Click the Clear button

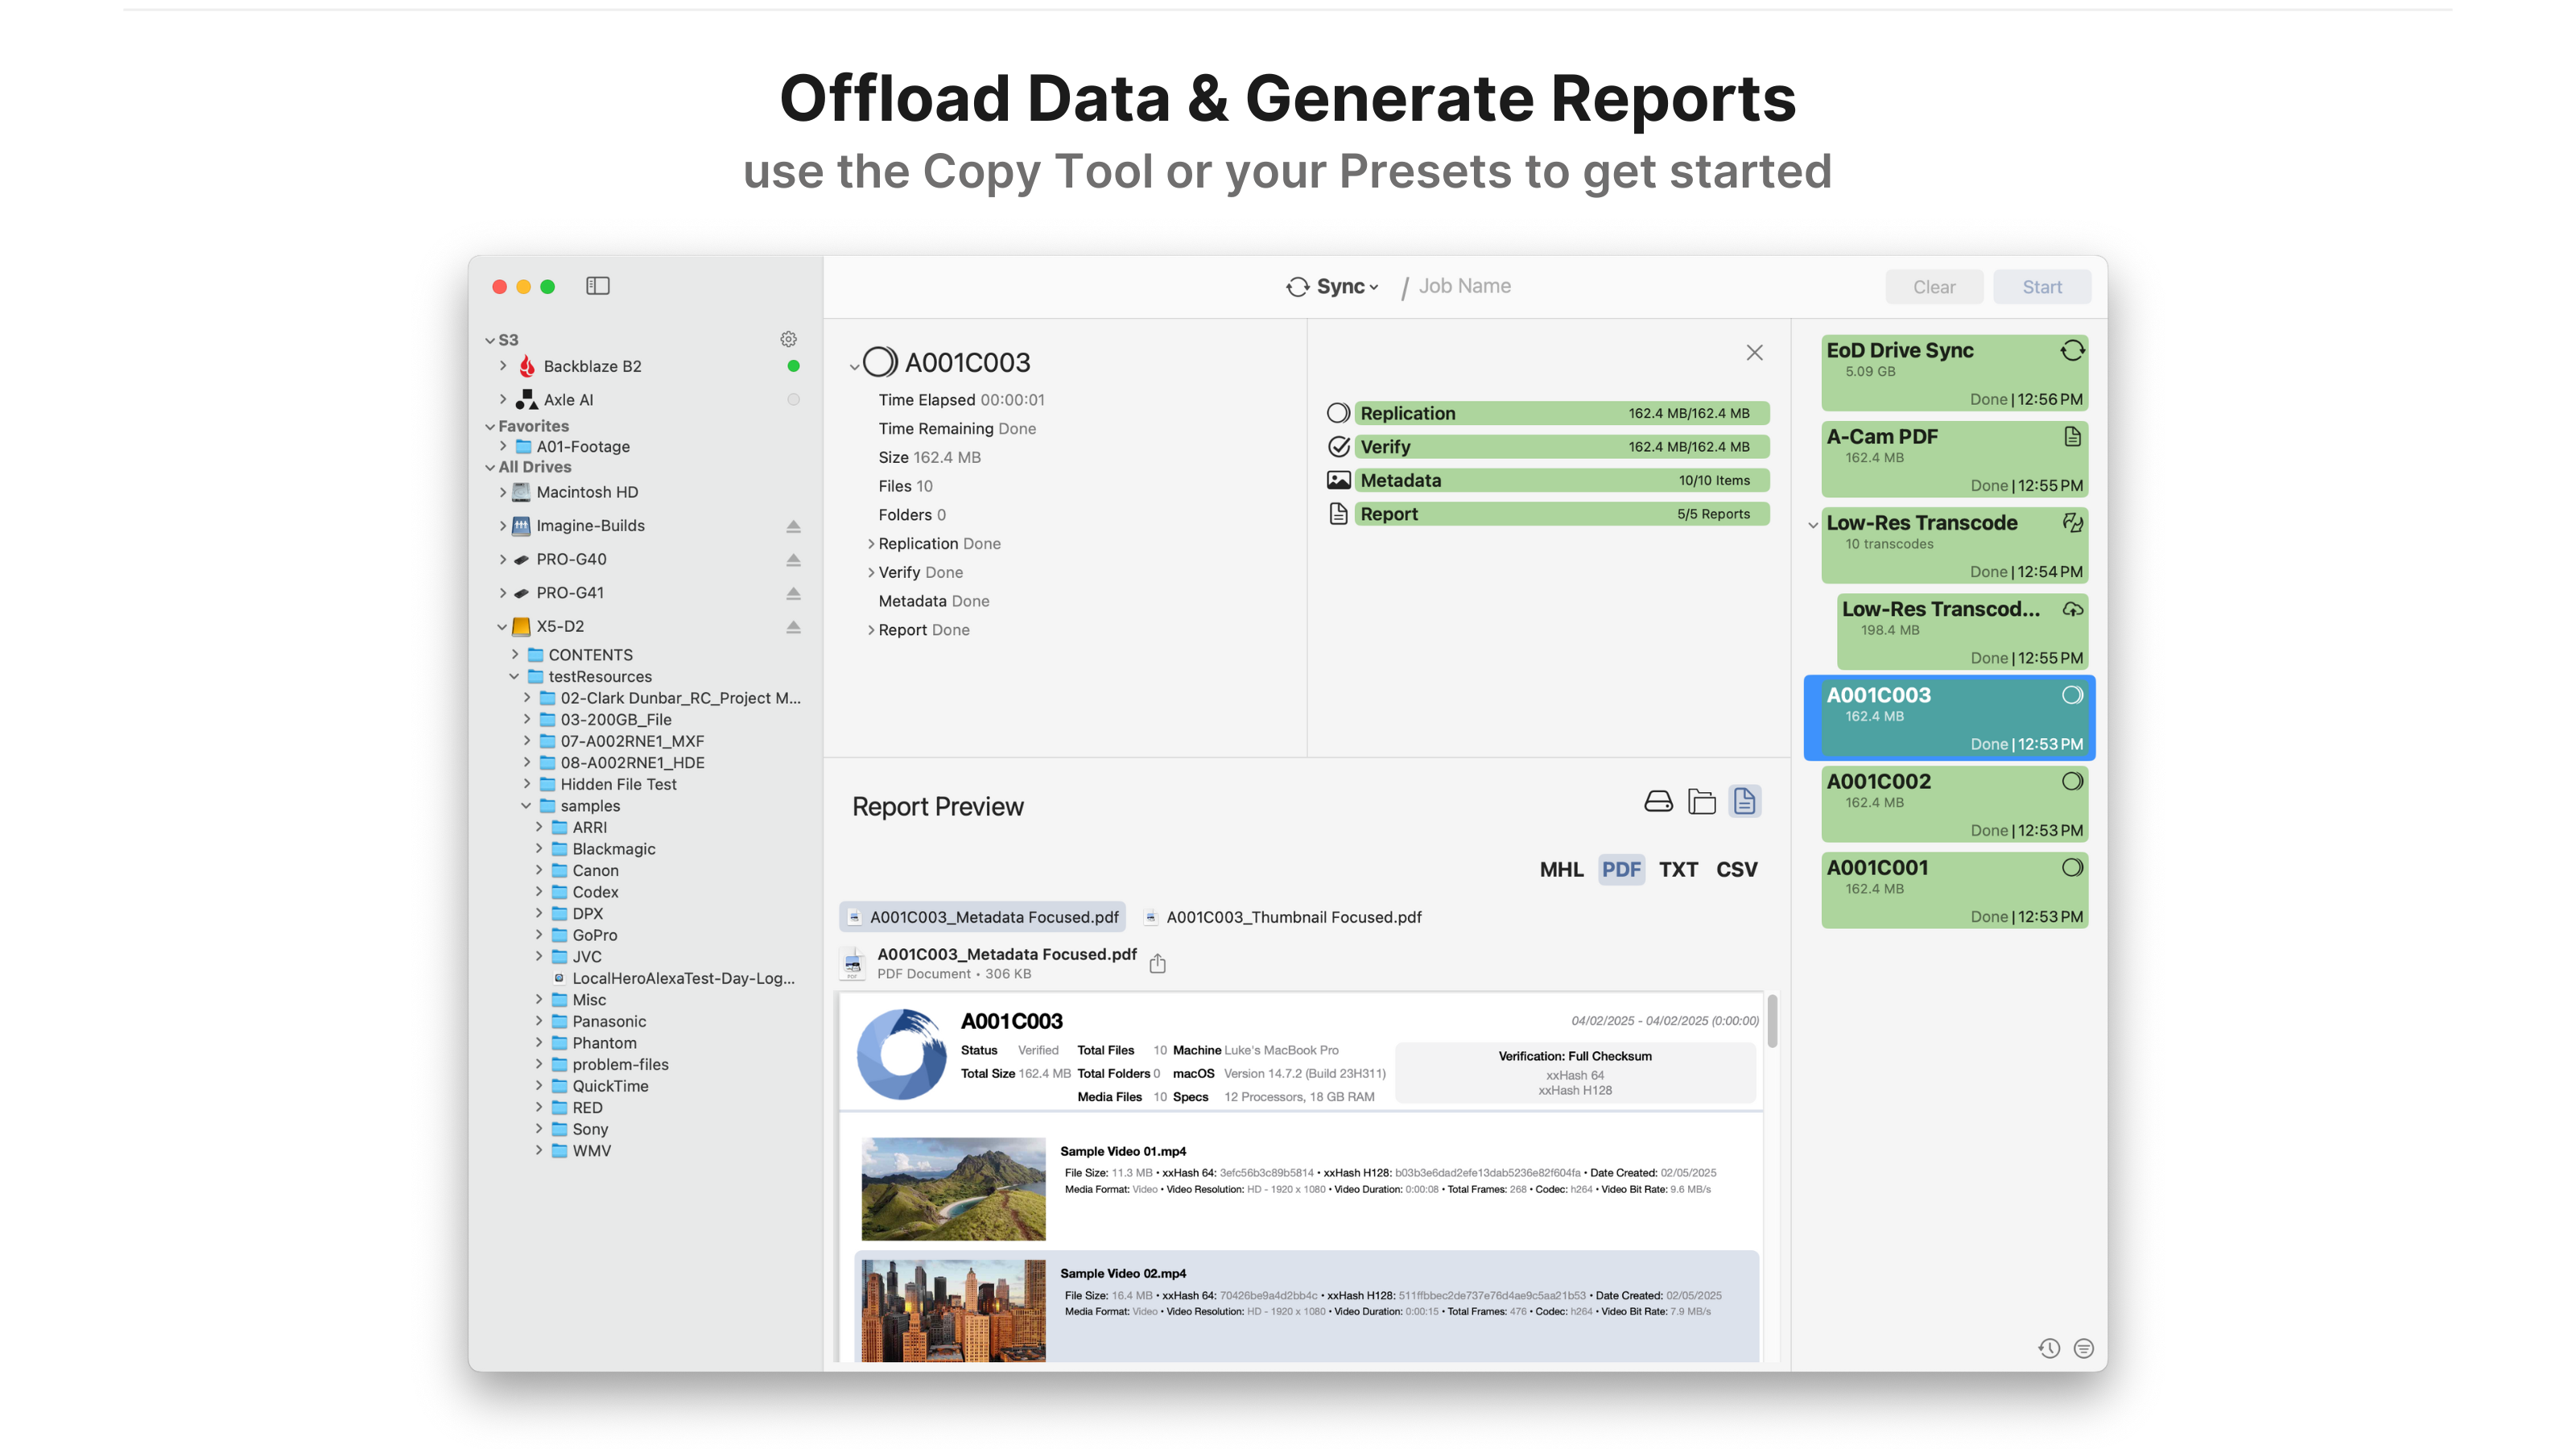pyautogui.click(x=1933, y=287)
